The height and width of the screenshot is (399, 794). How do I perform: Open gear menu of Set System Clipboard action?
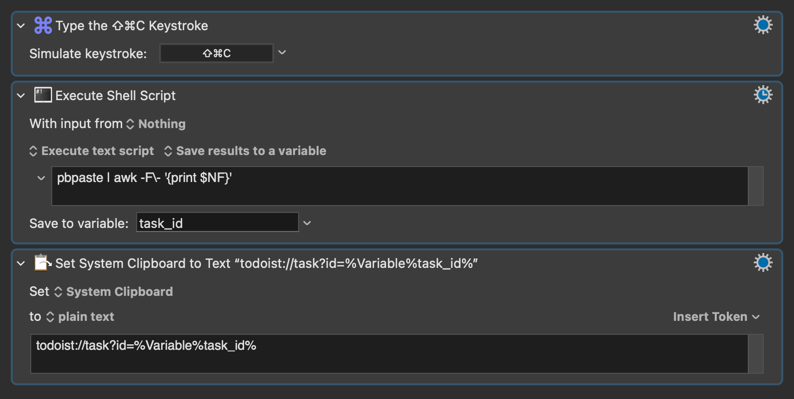pyautogui.click(x=763, y=262)
